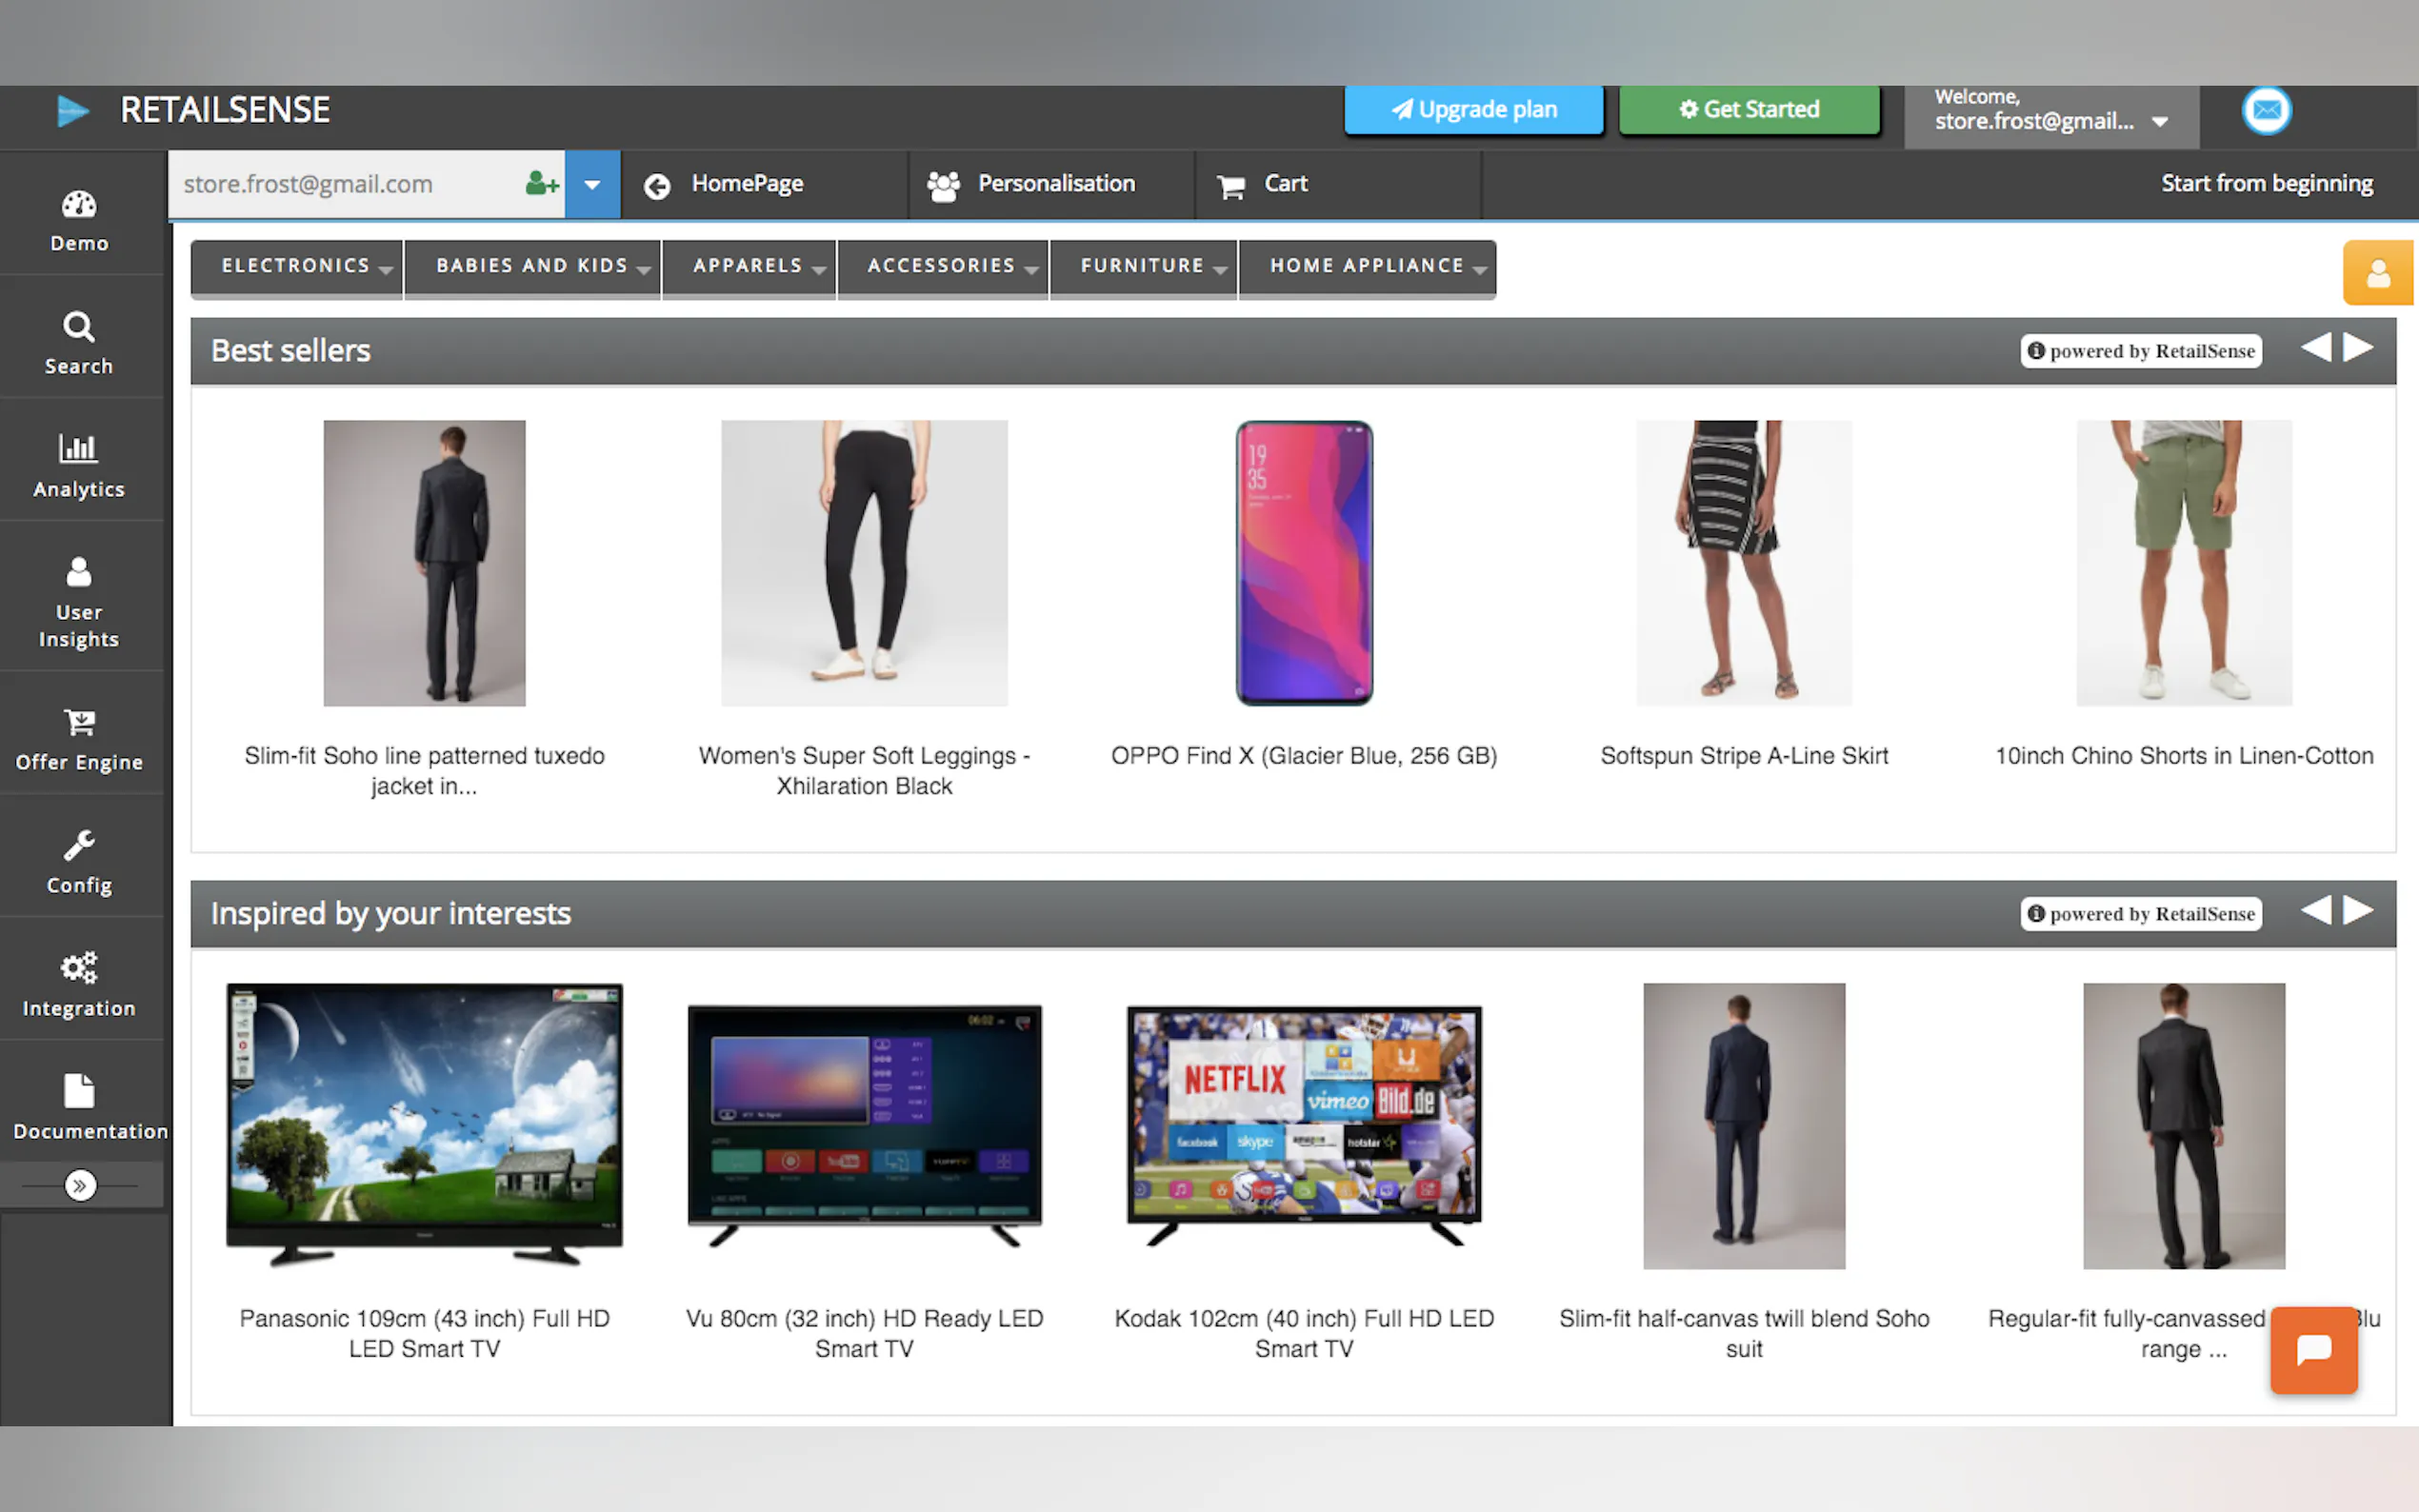Click Slim-fit Soho line patterned tuxedo title

pos(424,771)
